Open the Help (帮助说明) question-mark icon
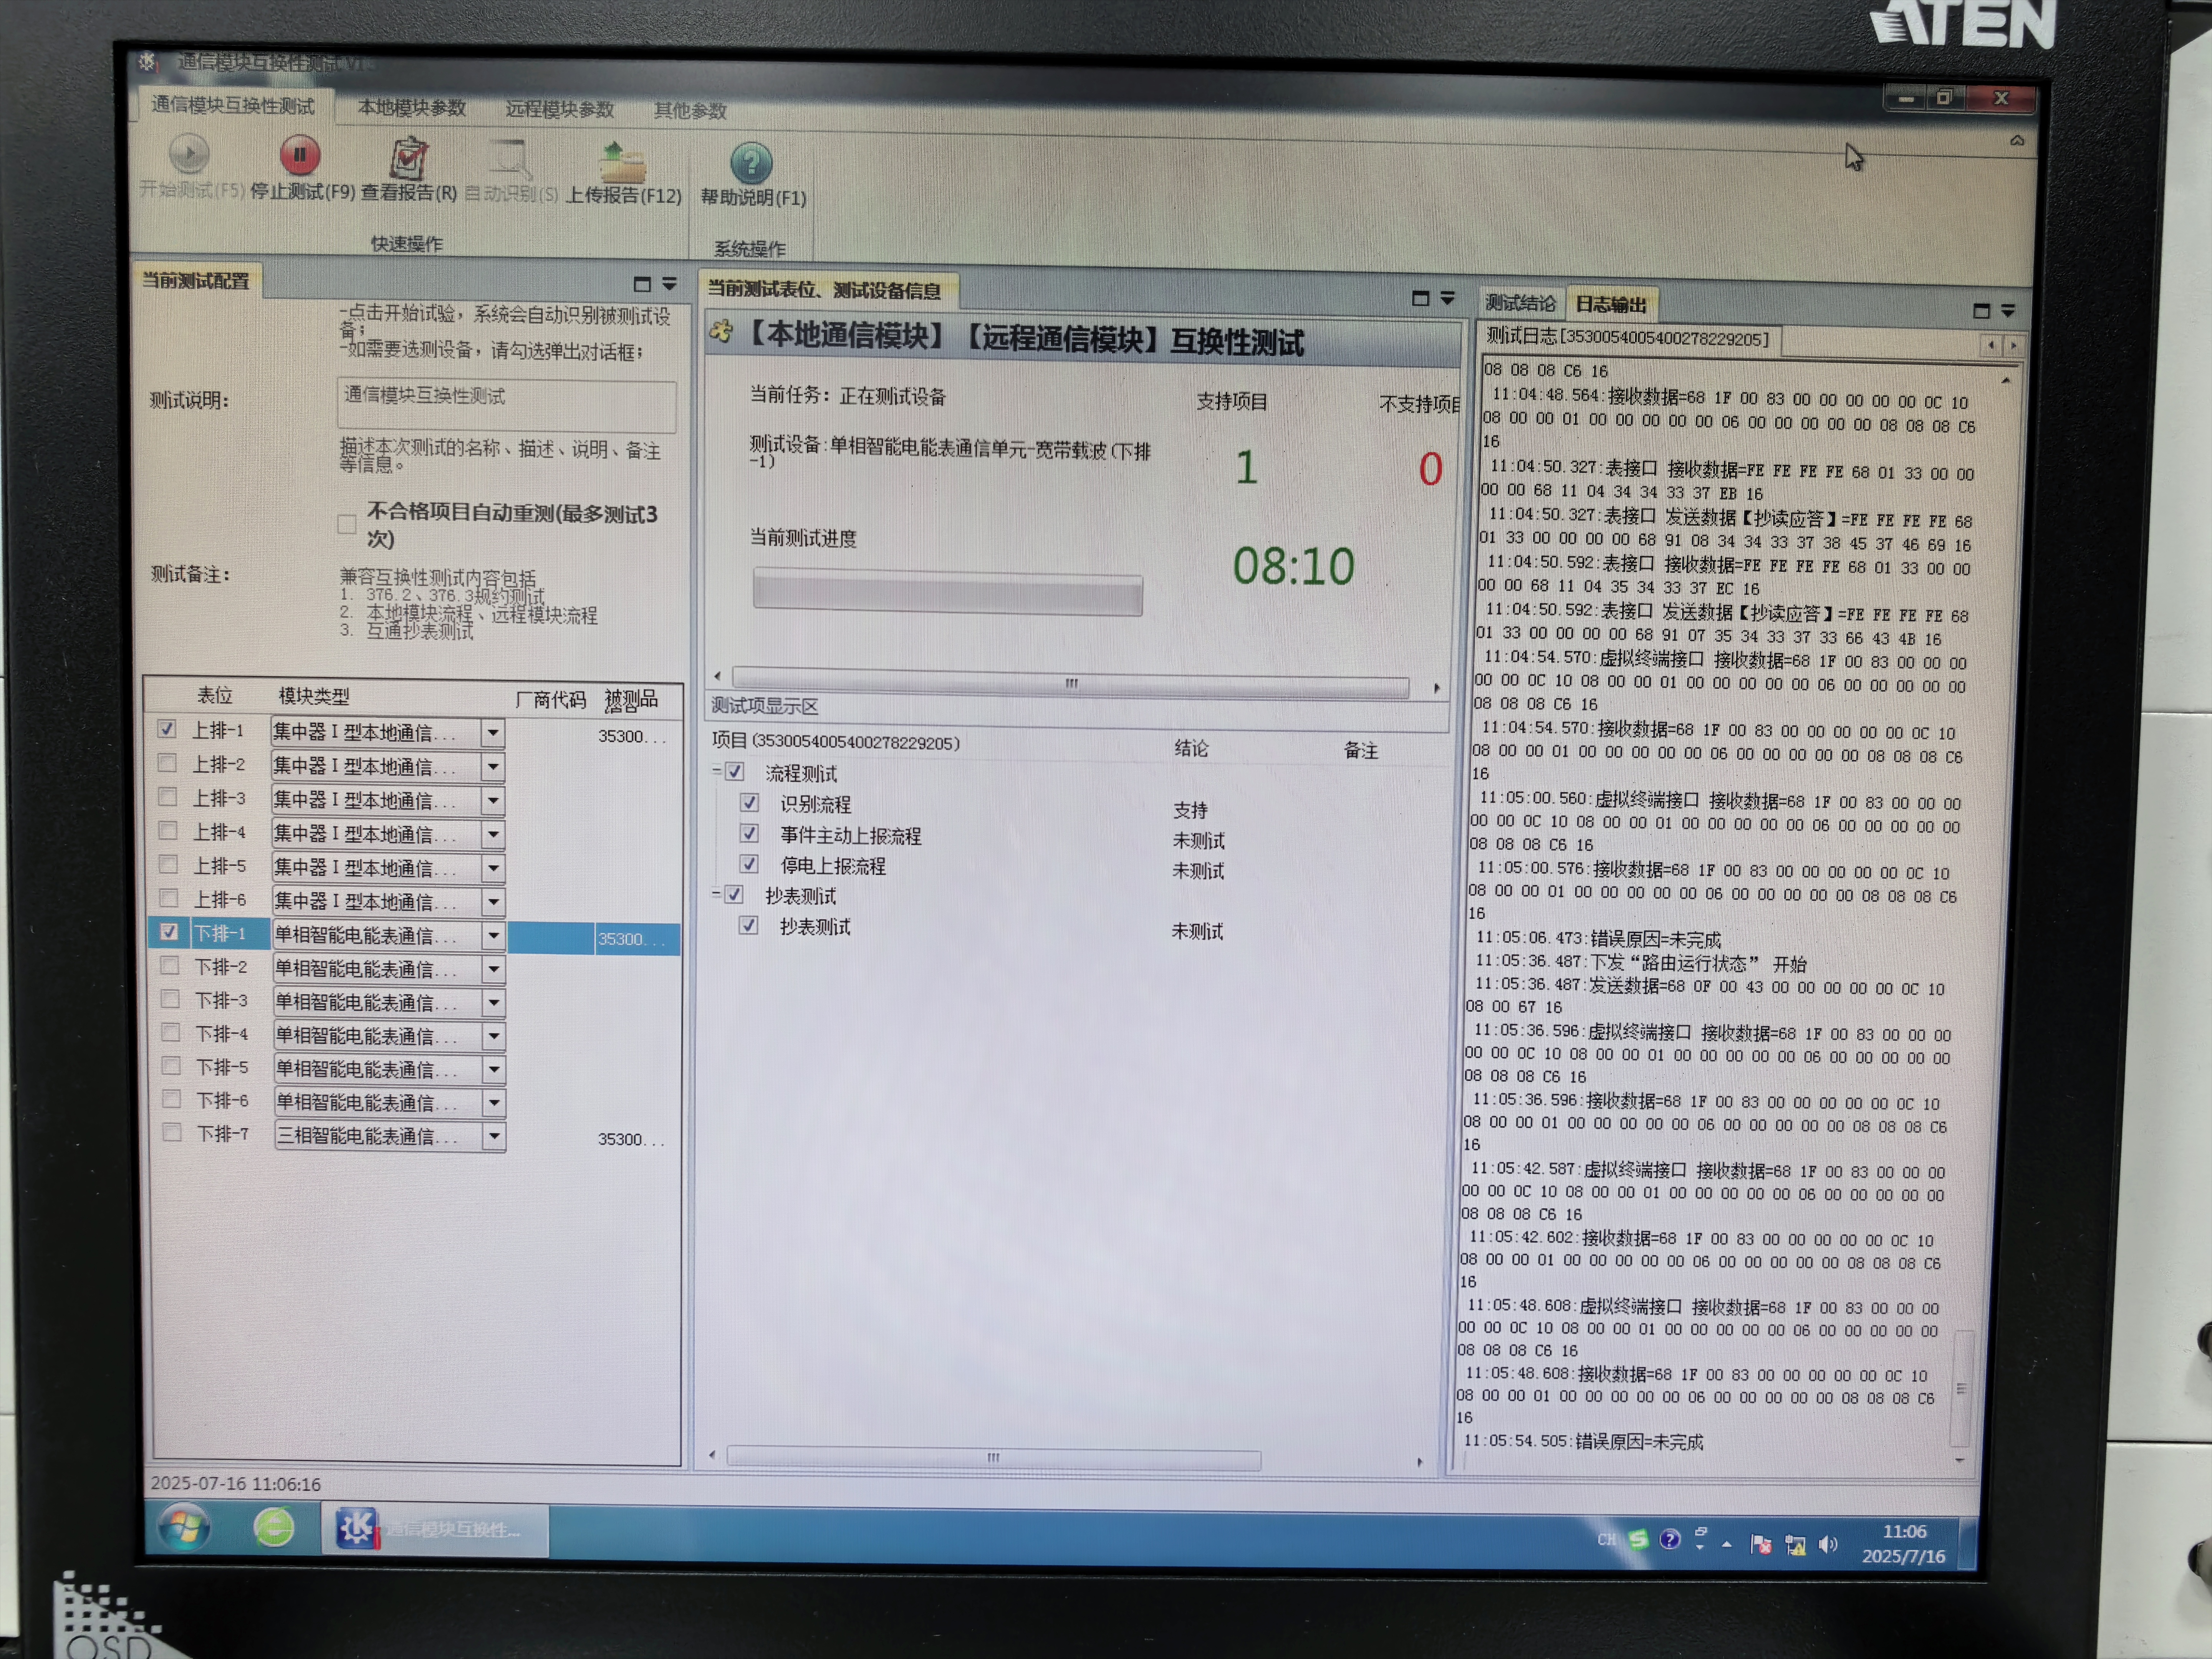The width and height of the screenshot is (2212, 1659). 751,163
